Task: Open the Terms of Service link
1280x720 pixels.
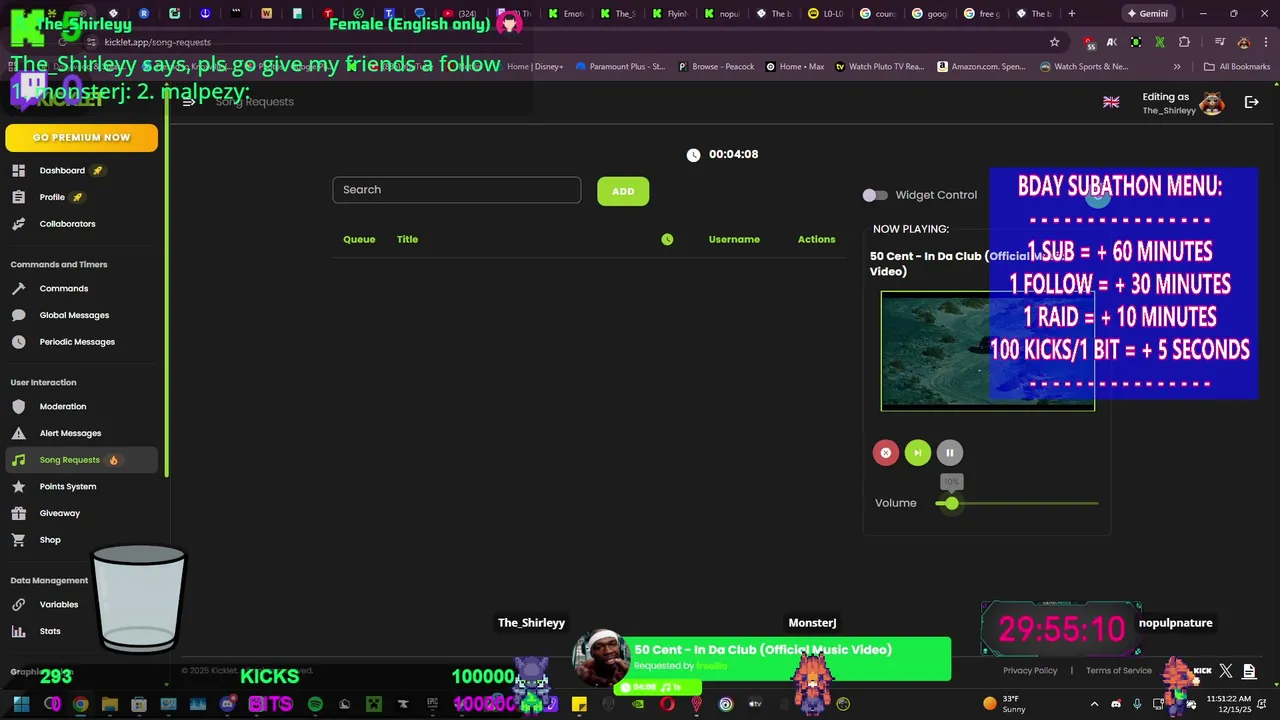Action: coord(1118,671)
